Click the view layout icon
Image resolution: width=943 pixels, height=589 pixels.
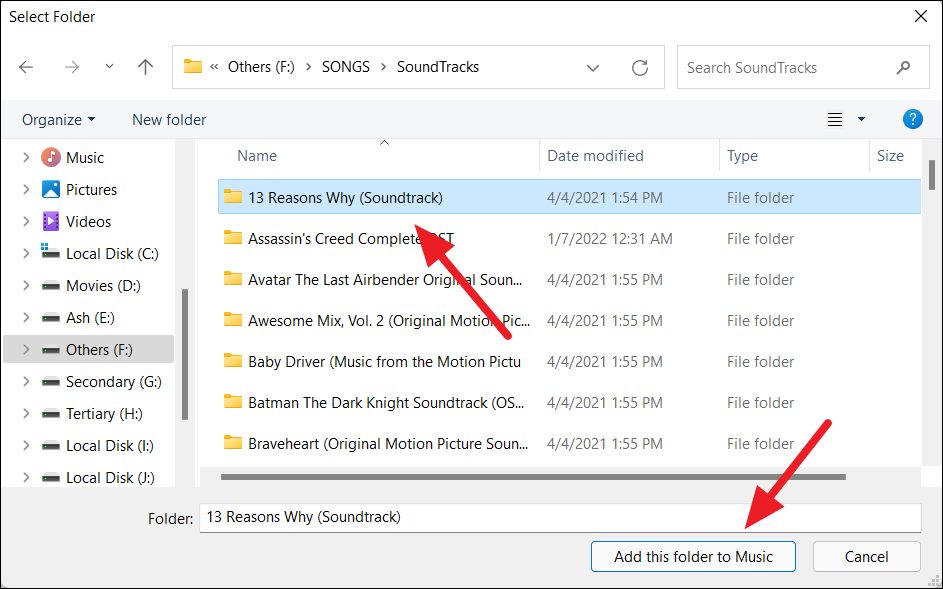click(835, 120)
